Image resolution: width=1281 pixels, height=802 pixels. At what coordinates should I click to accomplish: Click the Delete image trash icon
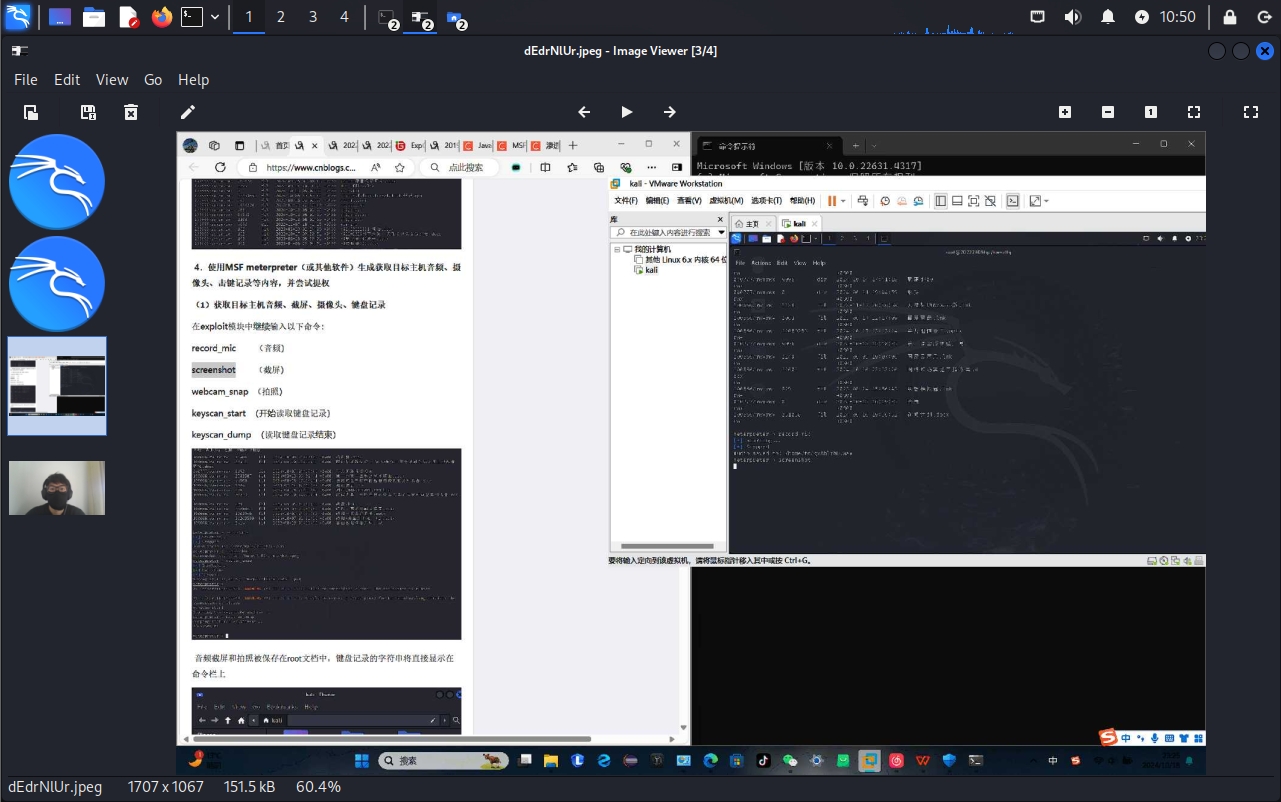click(x=131, y=112)
